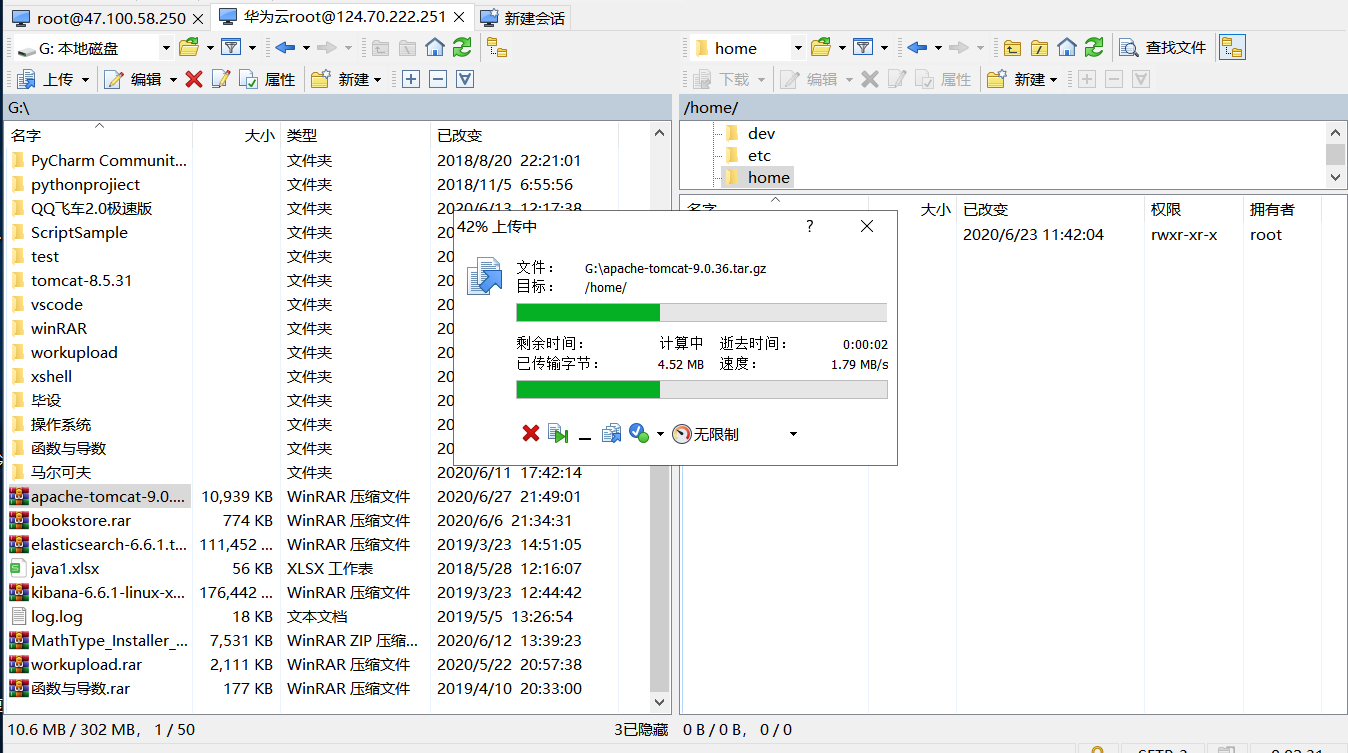Click the remote panel filter icon
The width and height of the screenshot is (1348, 753).
coord(863,47)
